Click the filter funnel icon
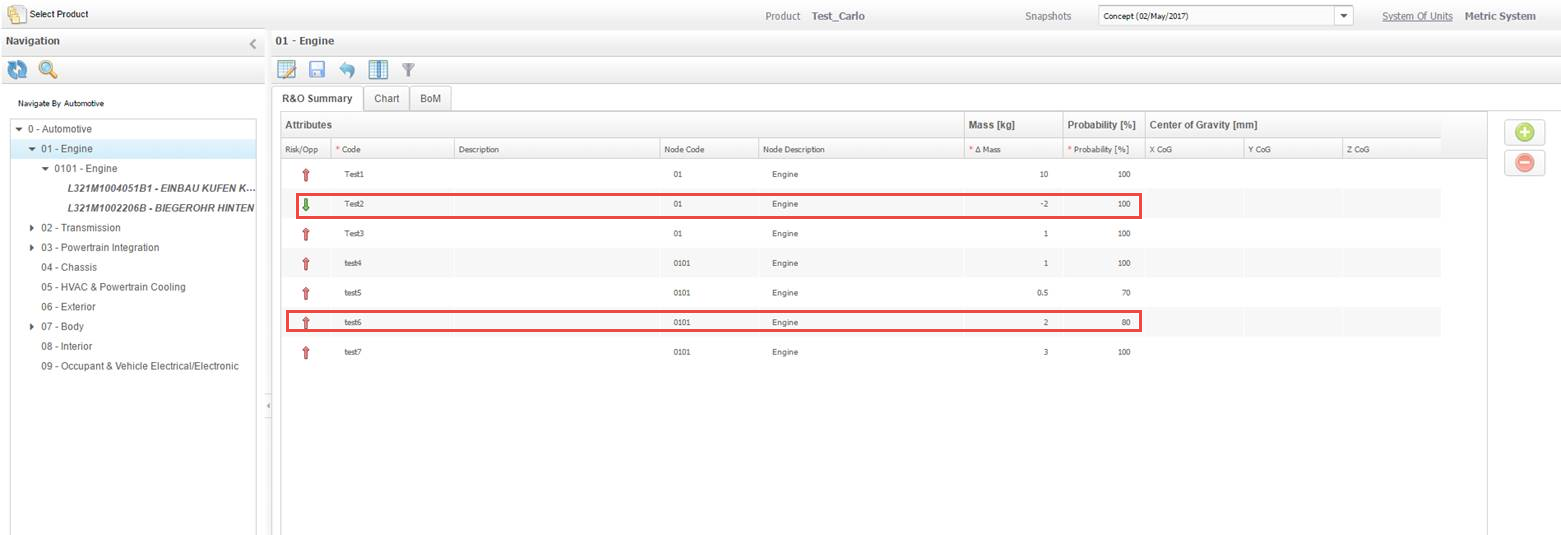The height and width of the screenshot is (535, 1561). (408, 70)
